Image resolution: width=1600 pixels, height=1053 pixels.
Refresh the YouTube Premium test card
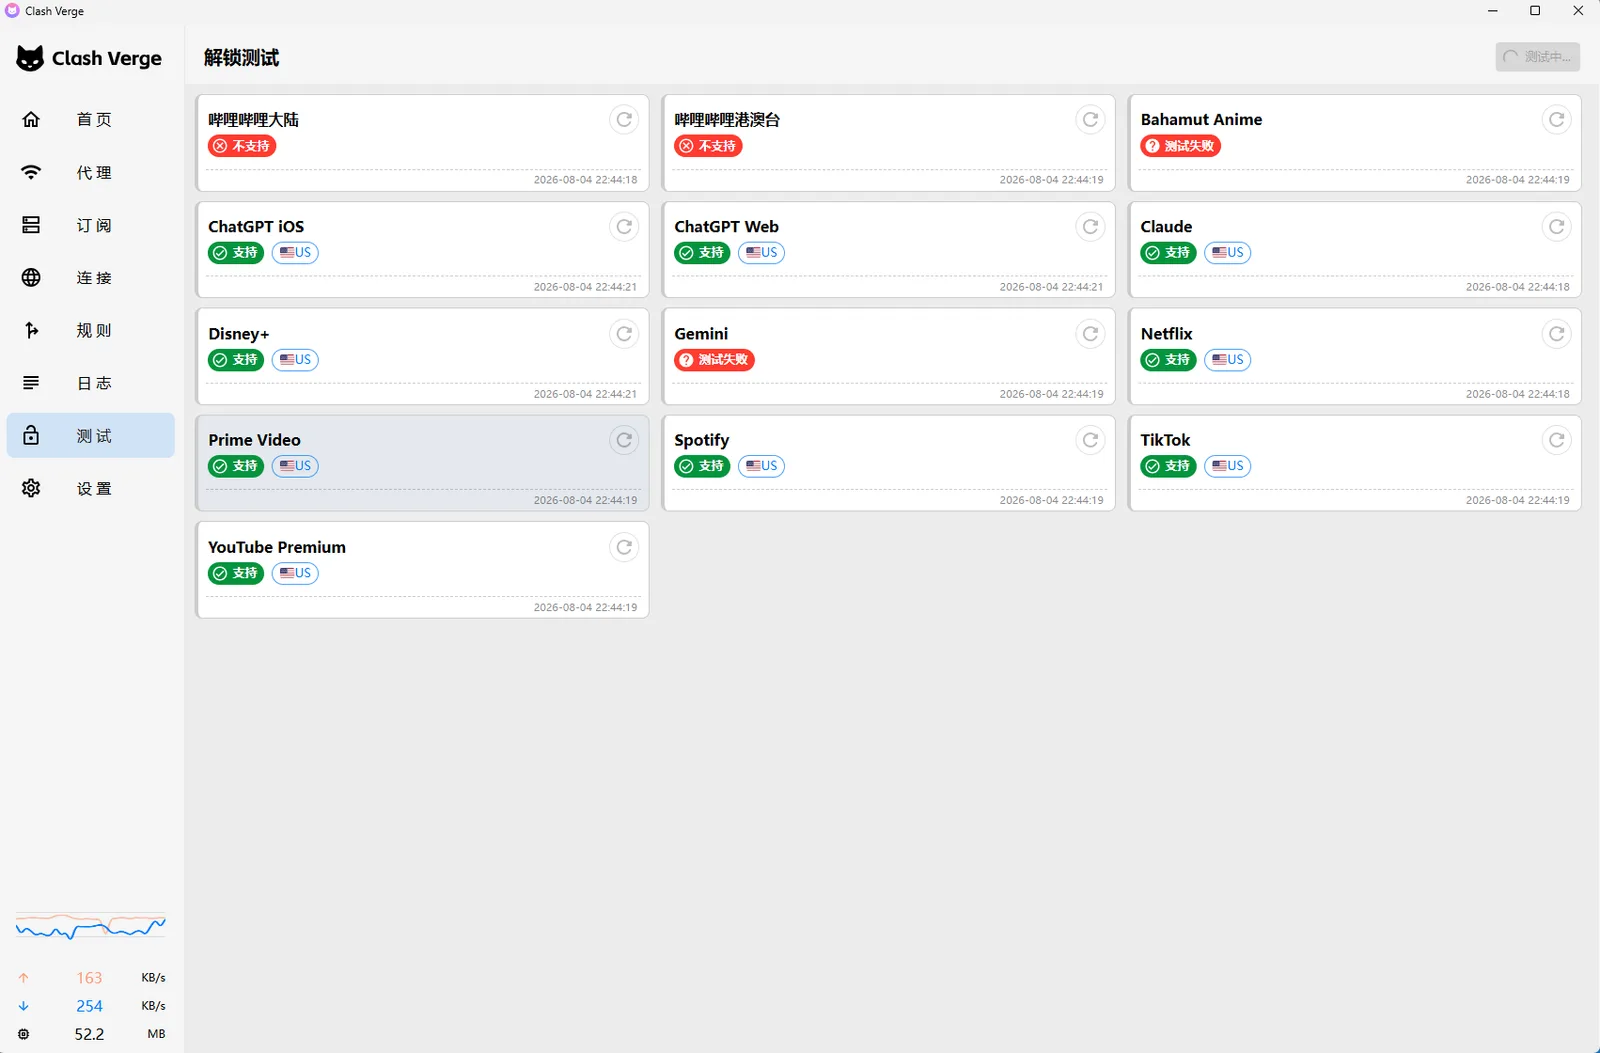tap(624, 547)
